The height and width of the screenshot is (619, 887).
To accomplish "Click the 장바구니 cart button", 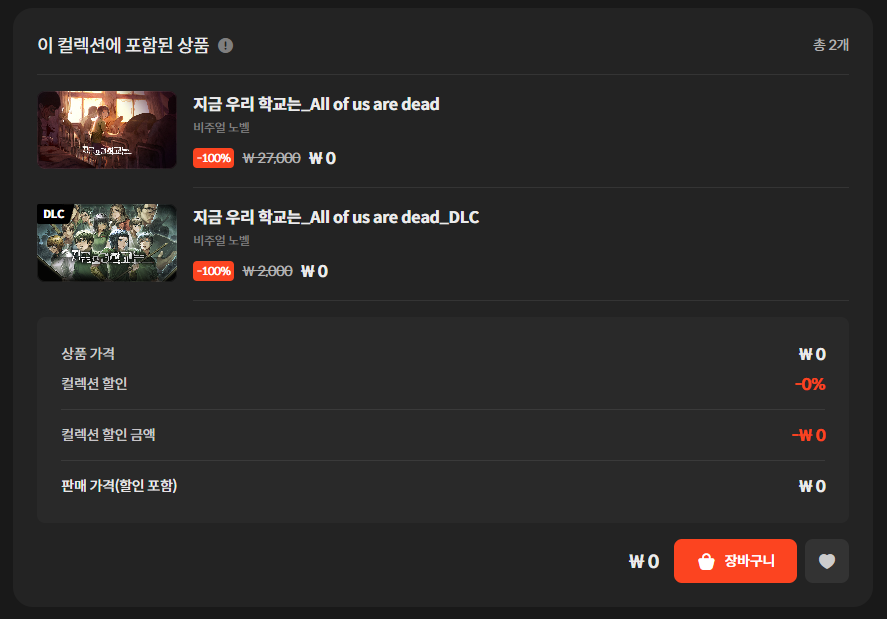I will [735, 561].
